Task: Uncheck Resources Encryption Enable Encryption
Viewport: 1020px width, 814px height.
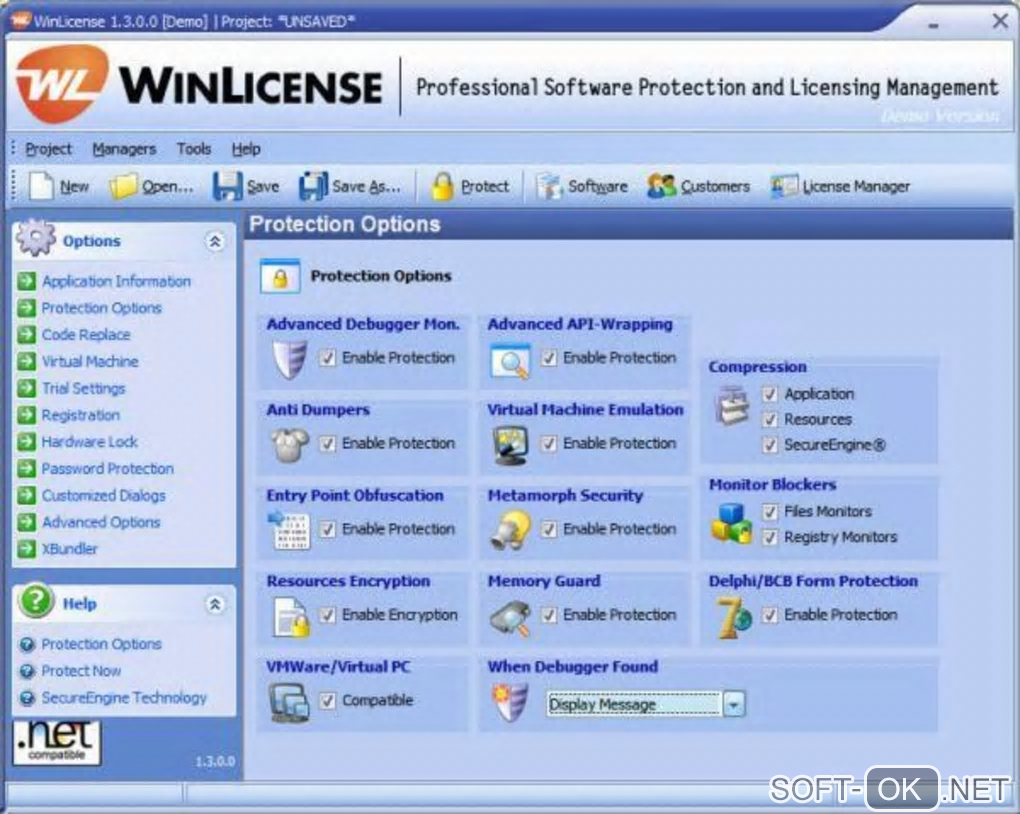Action: point(328,616)
